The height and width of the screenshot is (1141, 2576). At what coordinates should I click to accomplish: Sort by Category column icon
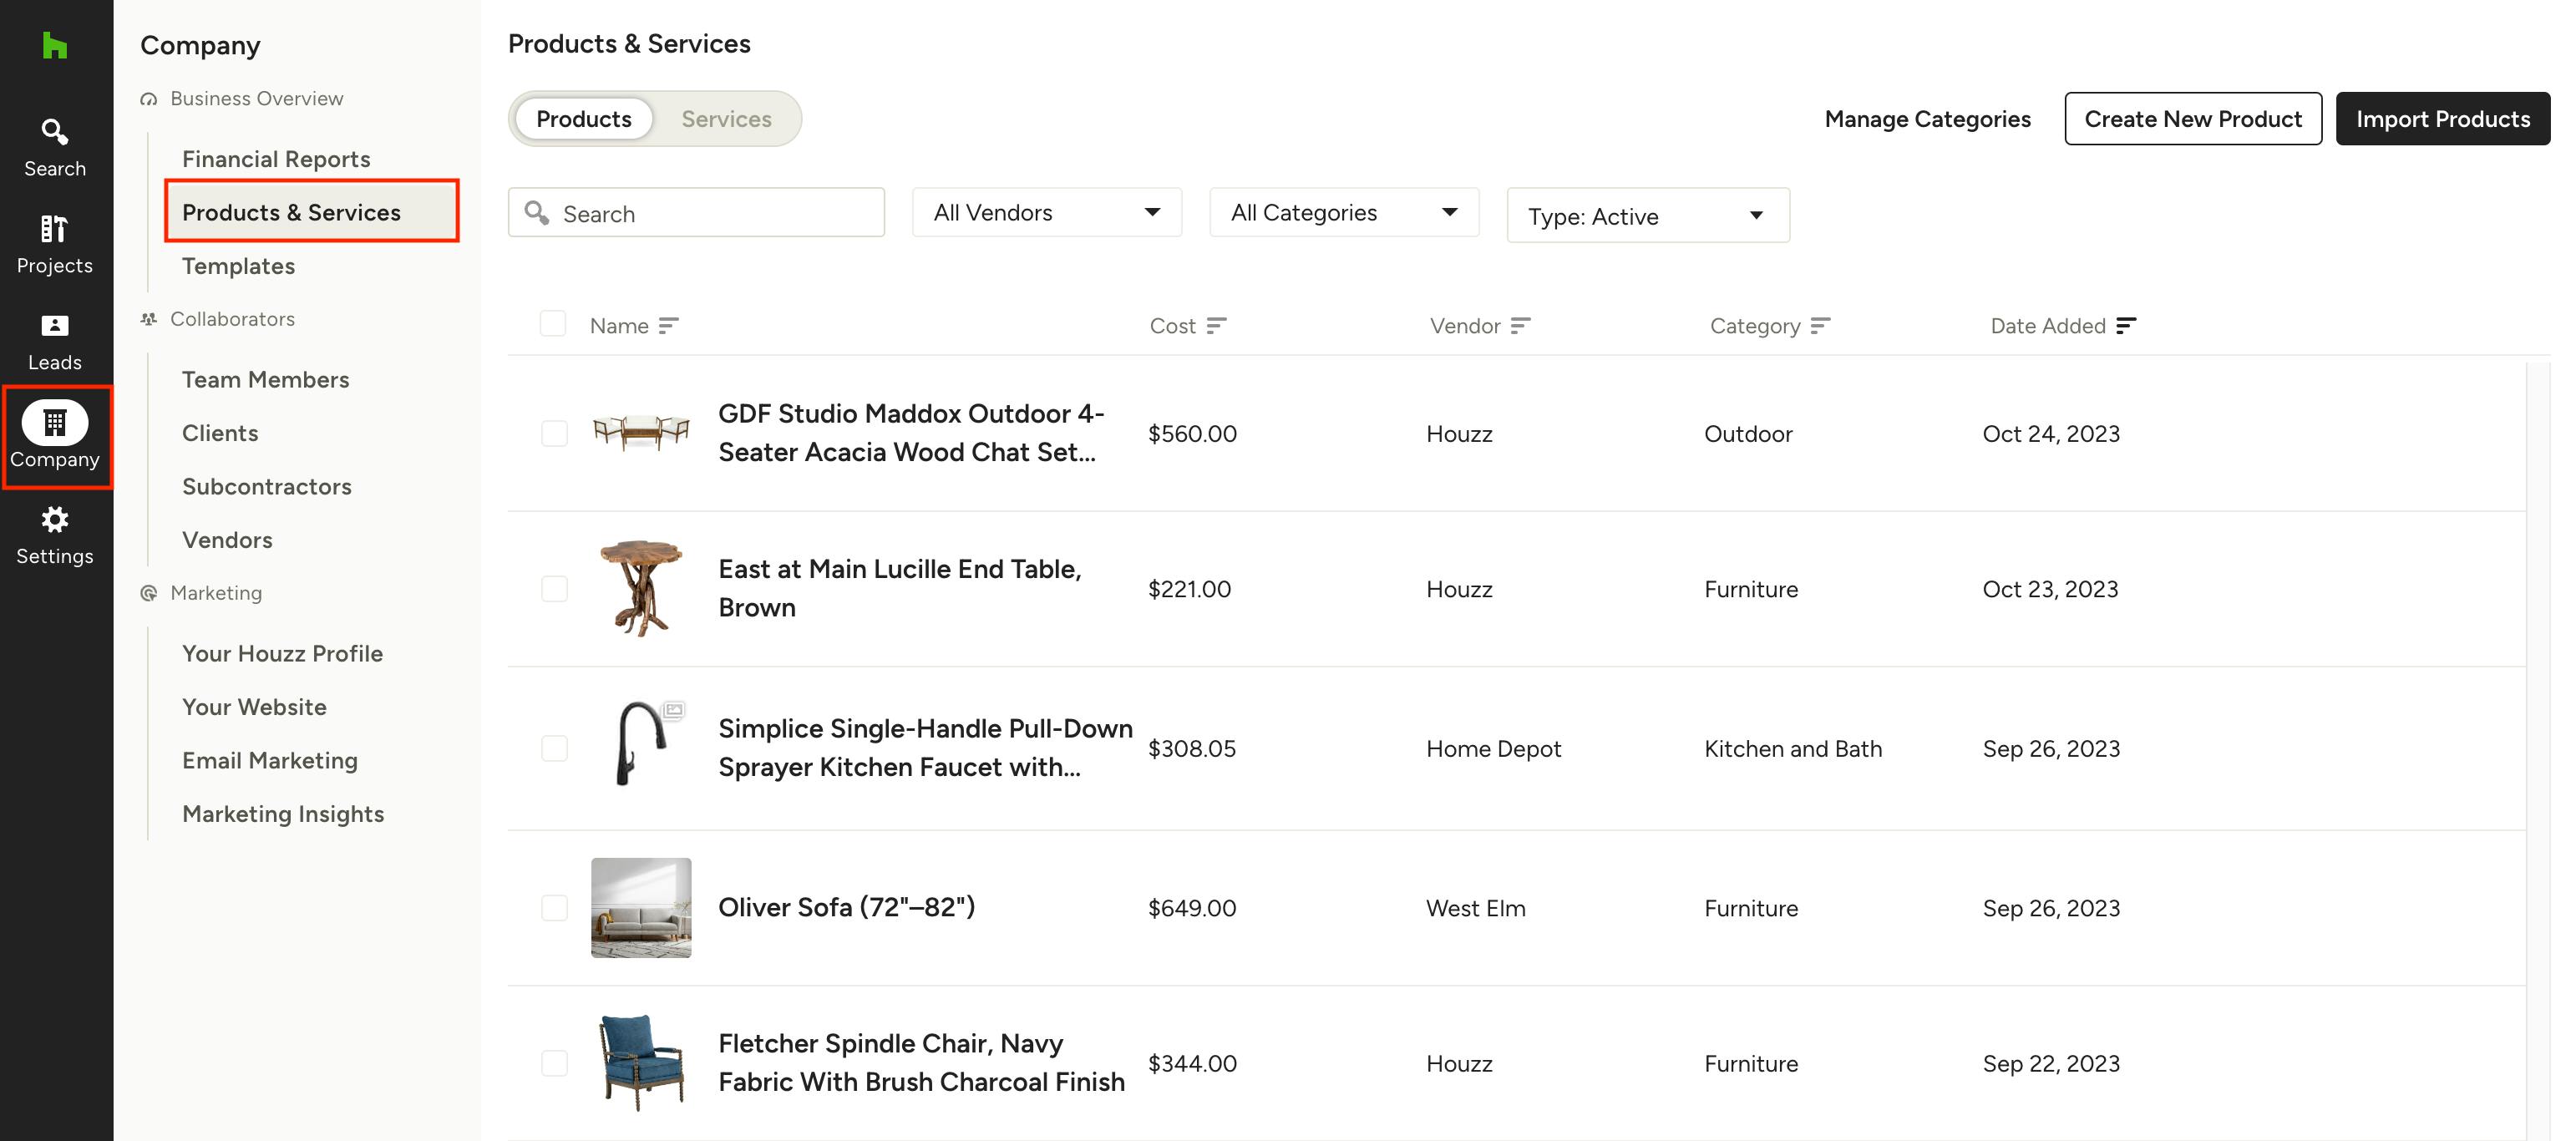coord(1820,326)
